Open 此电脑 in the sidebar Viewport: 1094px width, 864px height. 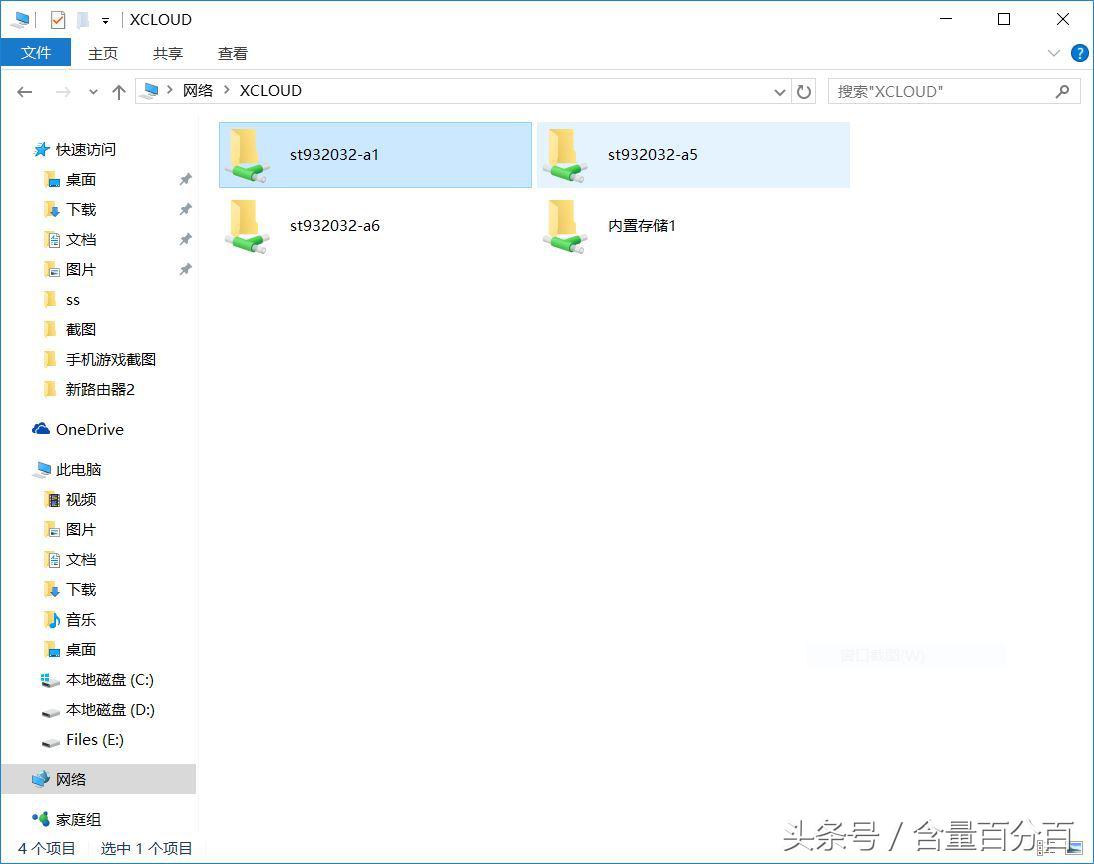click(78, 469)
